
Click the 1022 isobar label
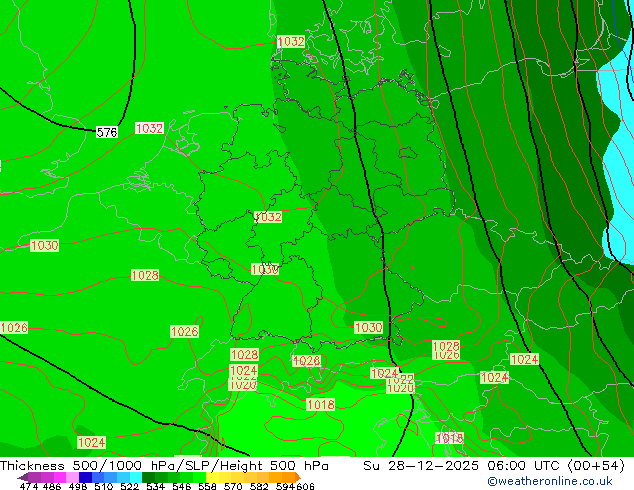(x=400, y=379)
